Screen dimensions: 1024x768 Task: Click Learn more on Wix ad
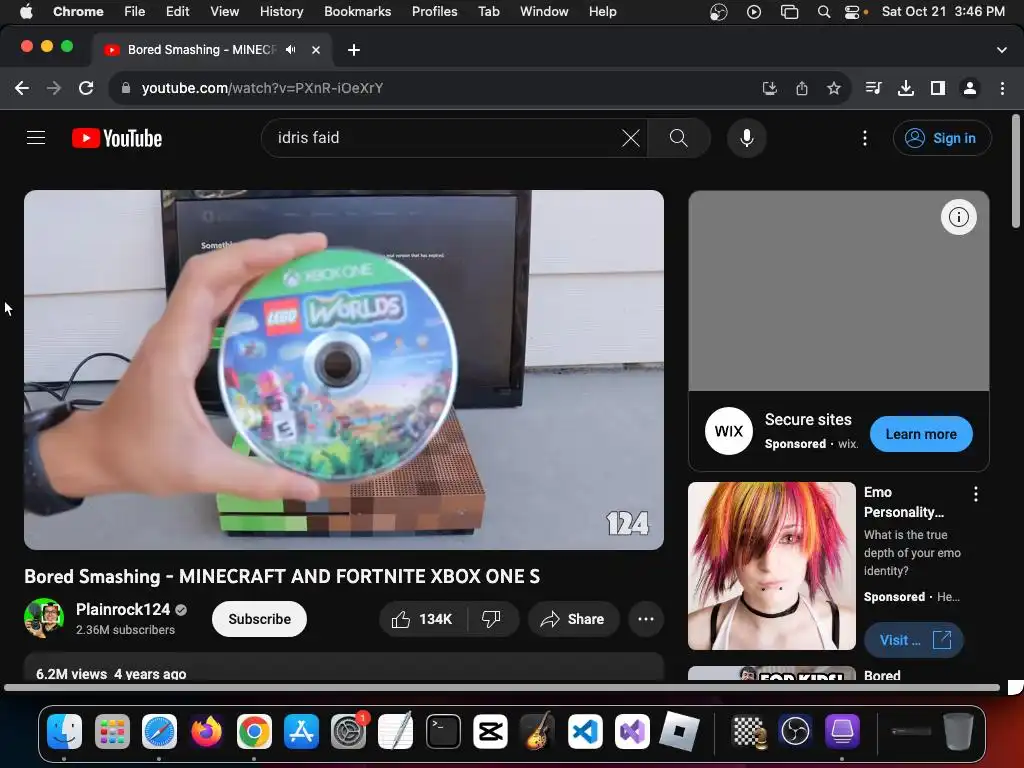point(921,434)
